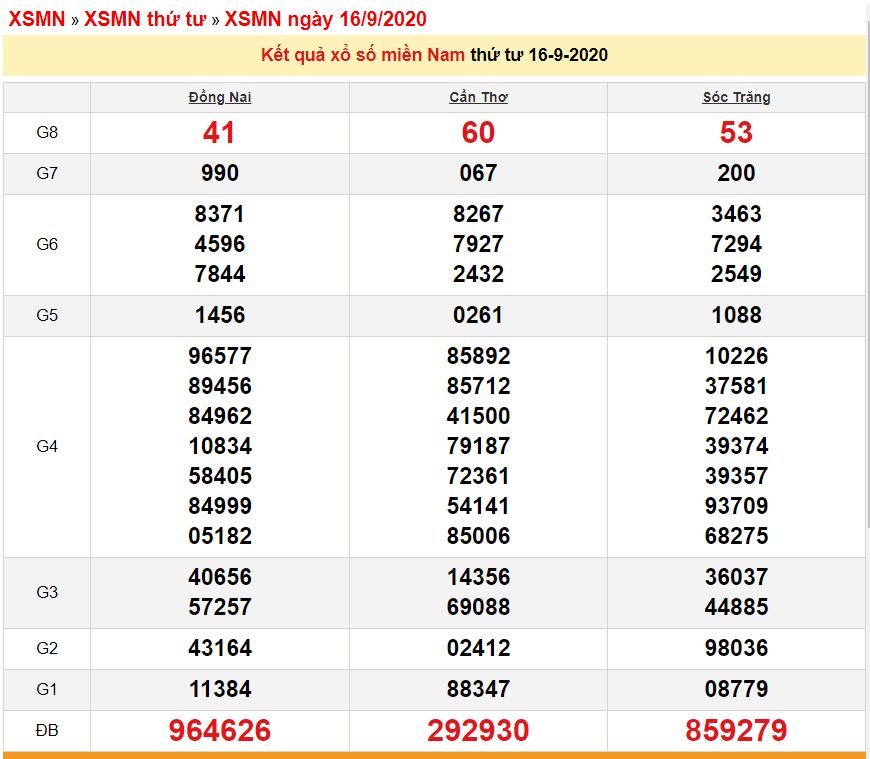870x759 pixels.
Task: Select XSMN ngày 16/9/2020 breadcrumb
Action: (325, 19)
